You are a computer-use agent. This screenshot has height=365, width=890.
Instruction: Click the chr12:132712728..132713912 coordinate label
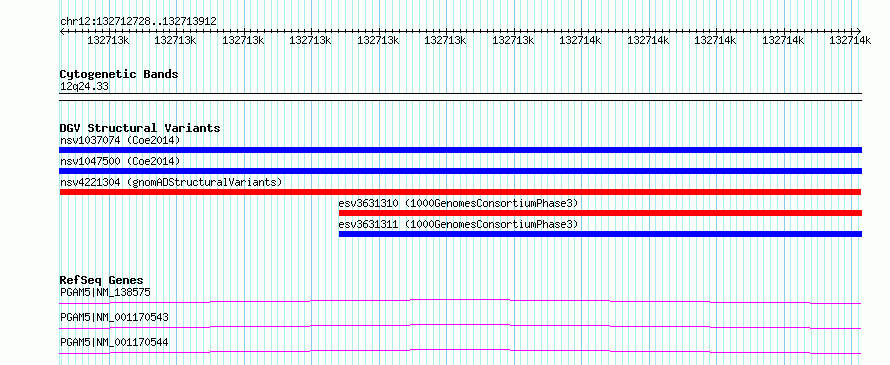[x=138, y=21]
